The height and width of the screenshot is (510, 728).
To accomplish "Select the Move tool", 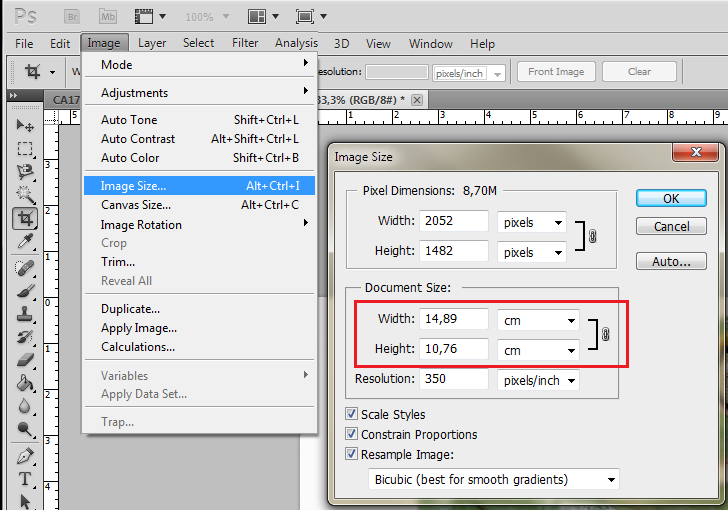I will point(25,126).
